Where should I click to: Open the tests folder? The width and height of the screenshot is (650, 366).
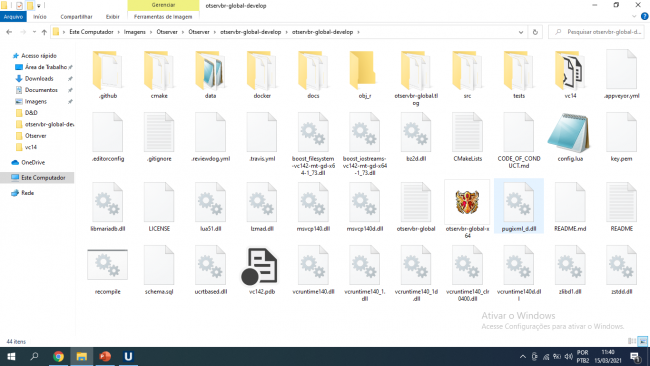[519, 75]
